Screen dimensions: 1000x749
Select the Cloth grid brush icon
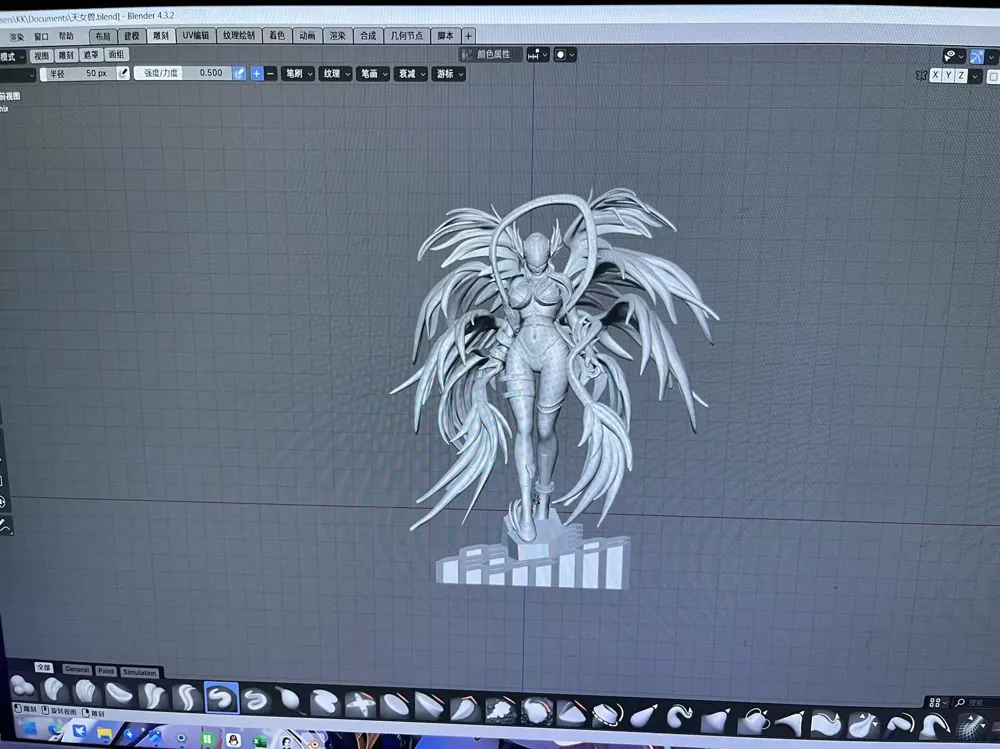pyautogui.click(x=971, y=728)
